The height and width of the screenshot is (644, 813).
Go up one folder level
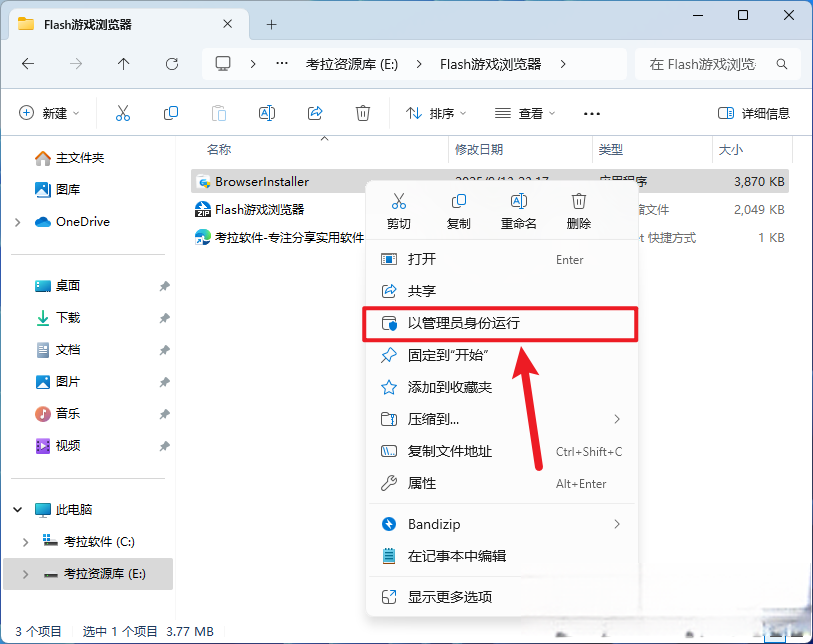tap(123, 64)
